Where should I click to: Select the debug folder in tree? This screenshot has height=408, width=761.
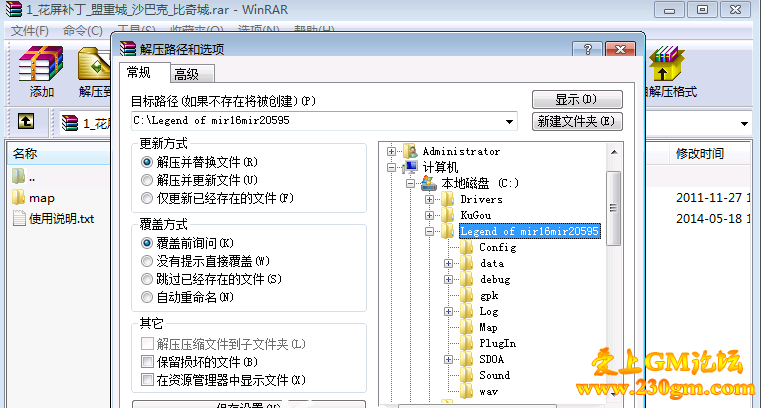pyautogui.click(x=495, y=279)
